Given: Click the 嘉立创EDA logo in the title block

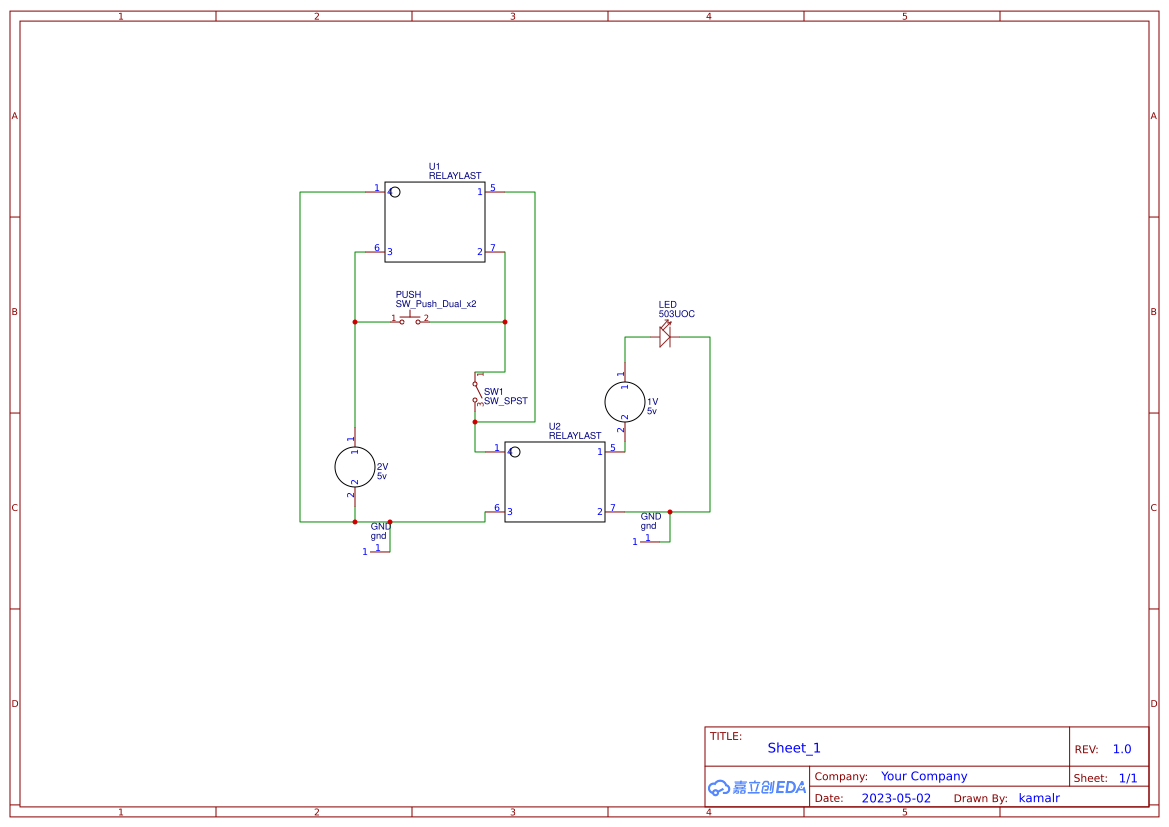Looking at the screenshot, I should 755,787.
